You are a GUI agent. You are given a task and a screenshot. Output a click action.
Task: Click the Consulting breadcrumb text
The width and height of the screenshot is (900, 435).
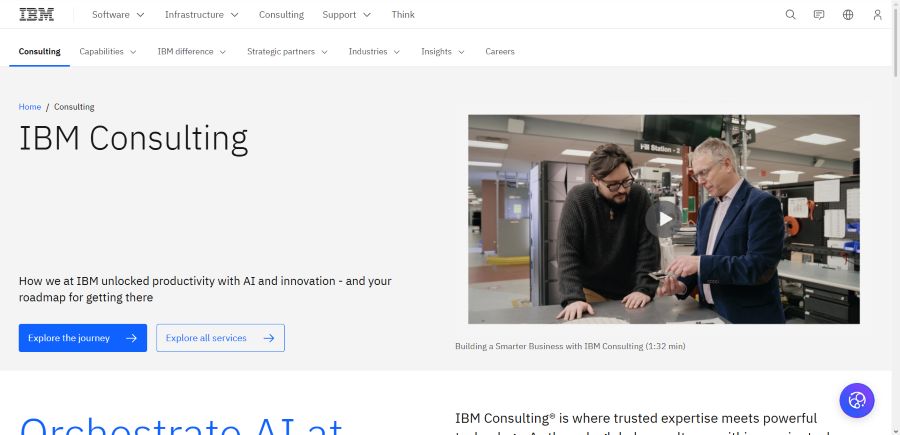pyautogui.click(x=74, y=107)
